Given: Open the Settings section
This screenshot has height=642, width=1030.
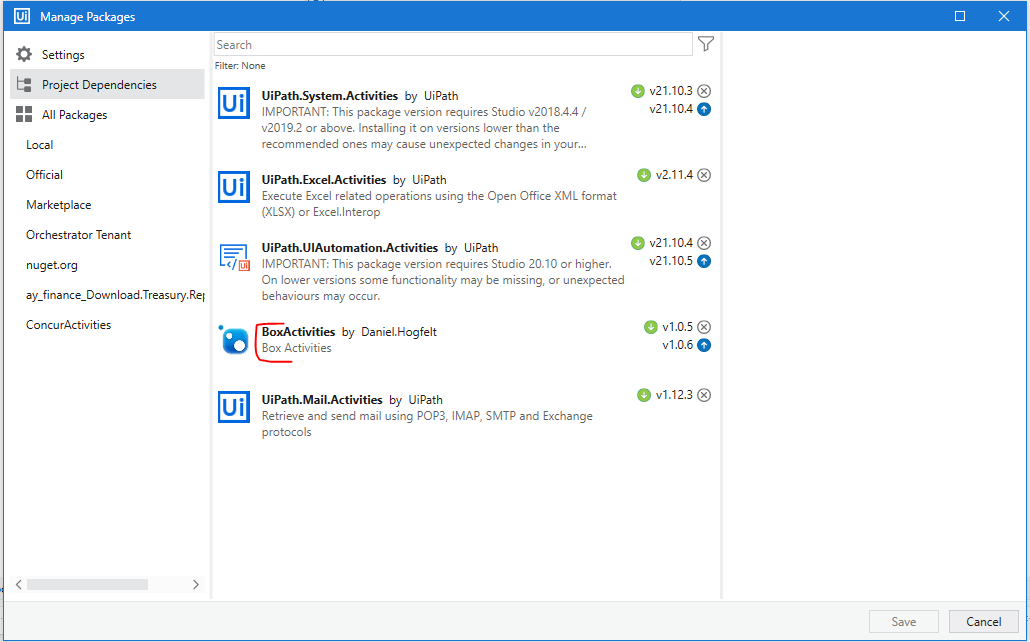Looking at the screenshot, I should [107, 55].
